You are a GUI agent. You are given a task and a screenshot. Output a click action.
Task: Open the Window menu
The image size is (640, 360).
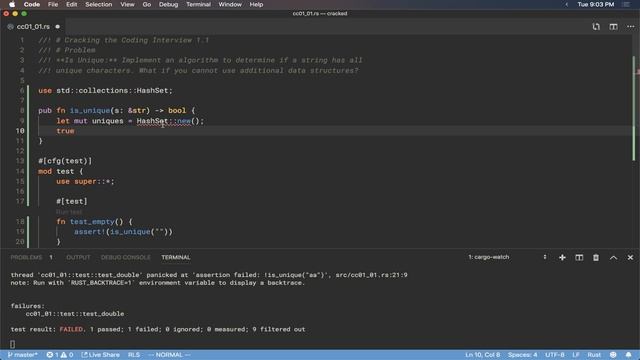point(230,4)
